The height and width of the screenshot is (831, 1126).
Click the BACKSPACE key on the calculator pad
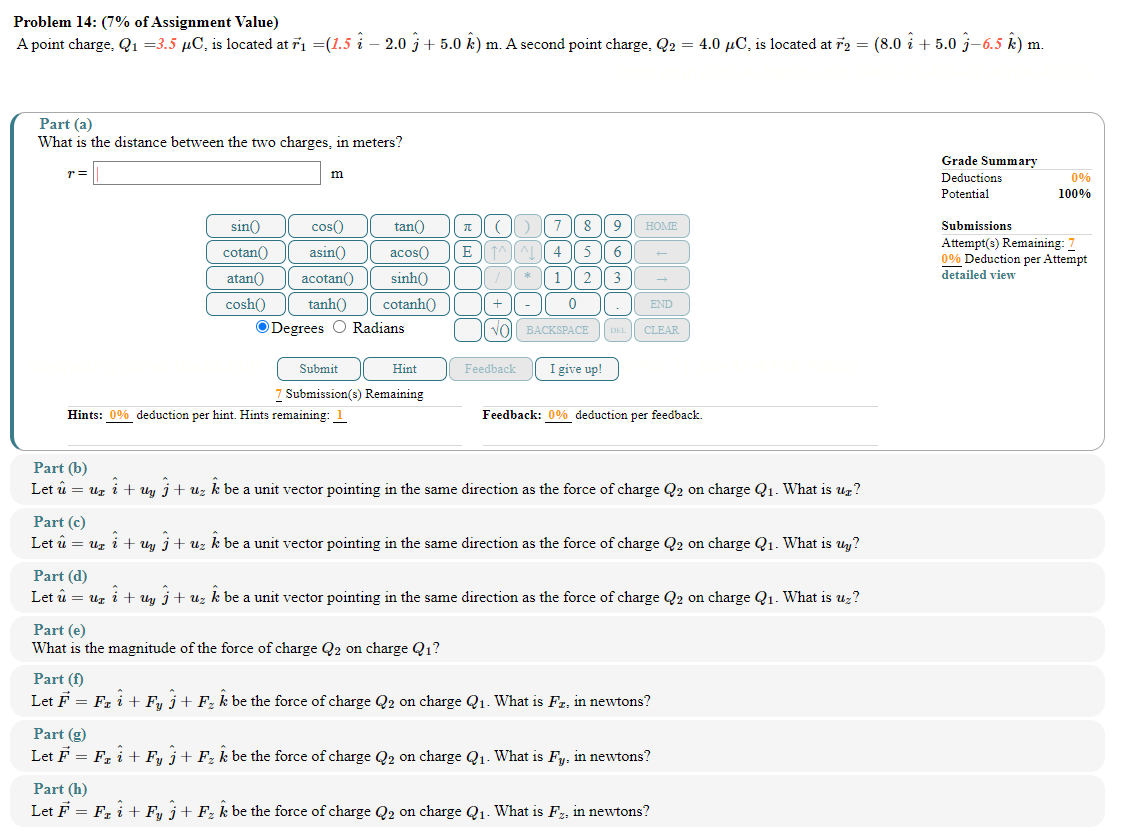[x=558, y=330]
